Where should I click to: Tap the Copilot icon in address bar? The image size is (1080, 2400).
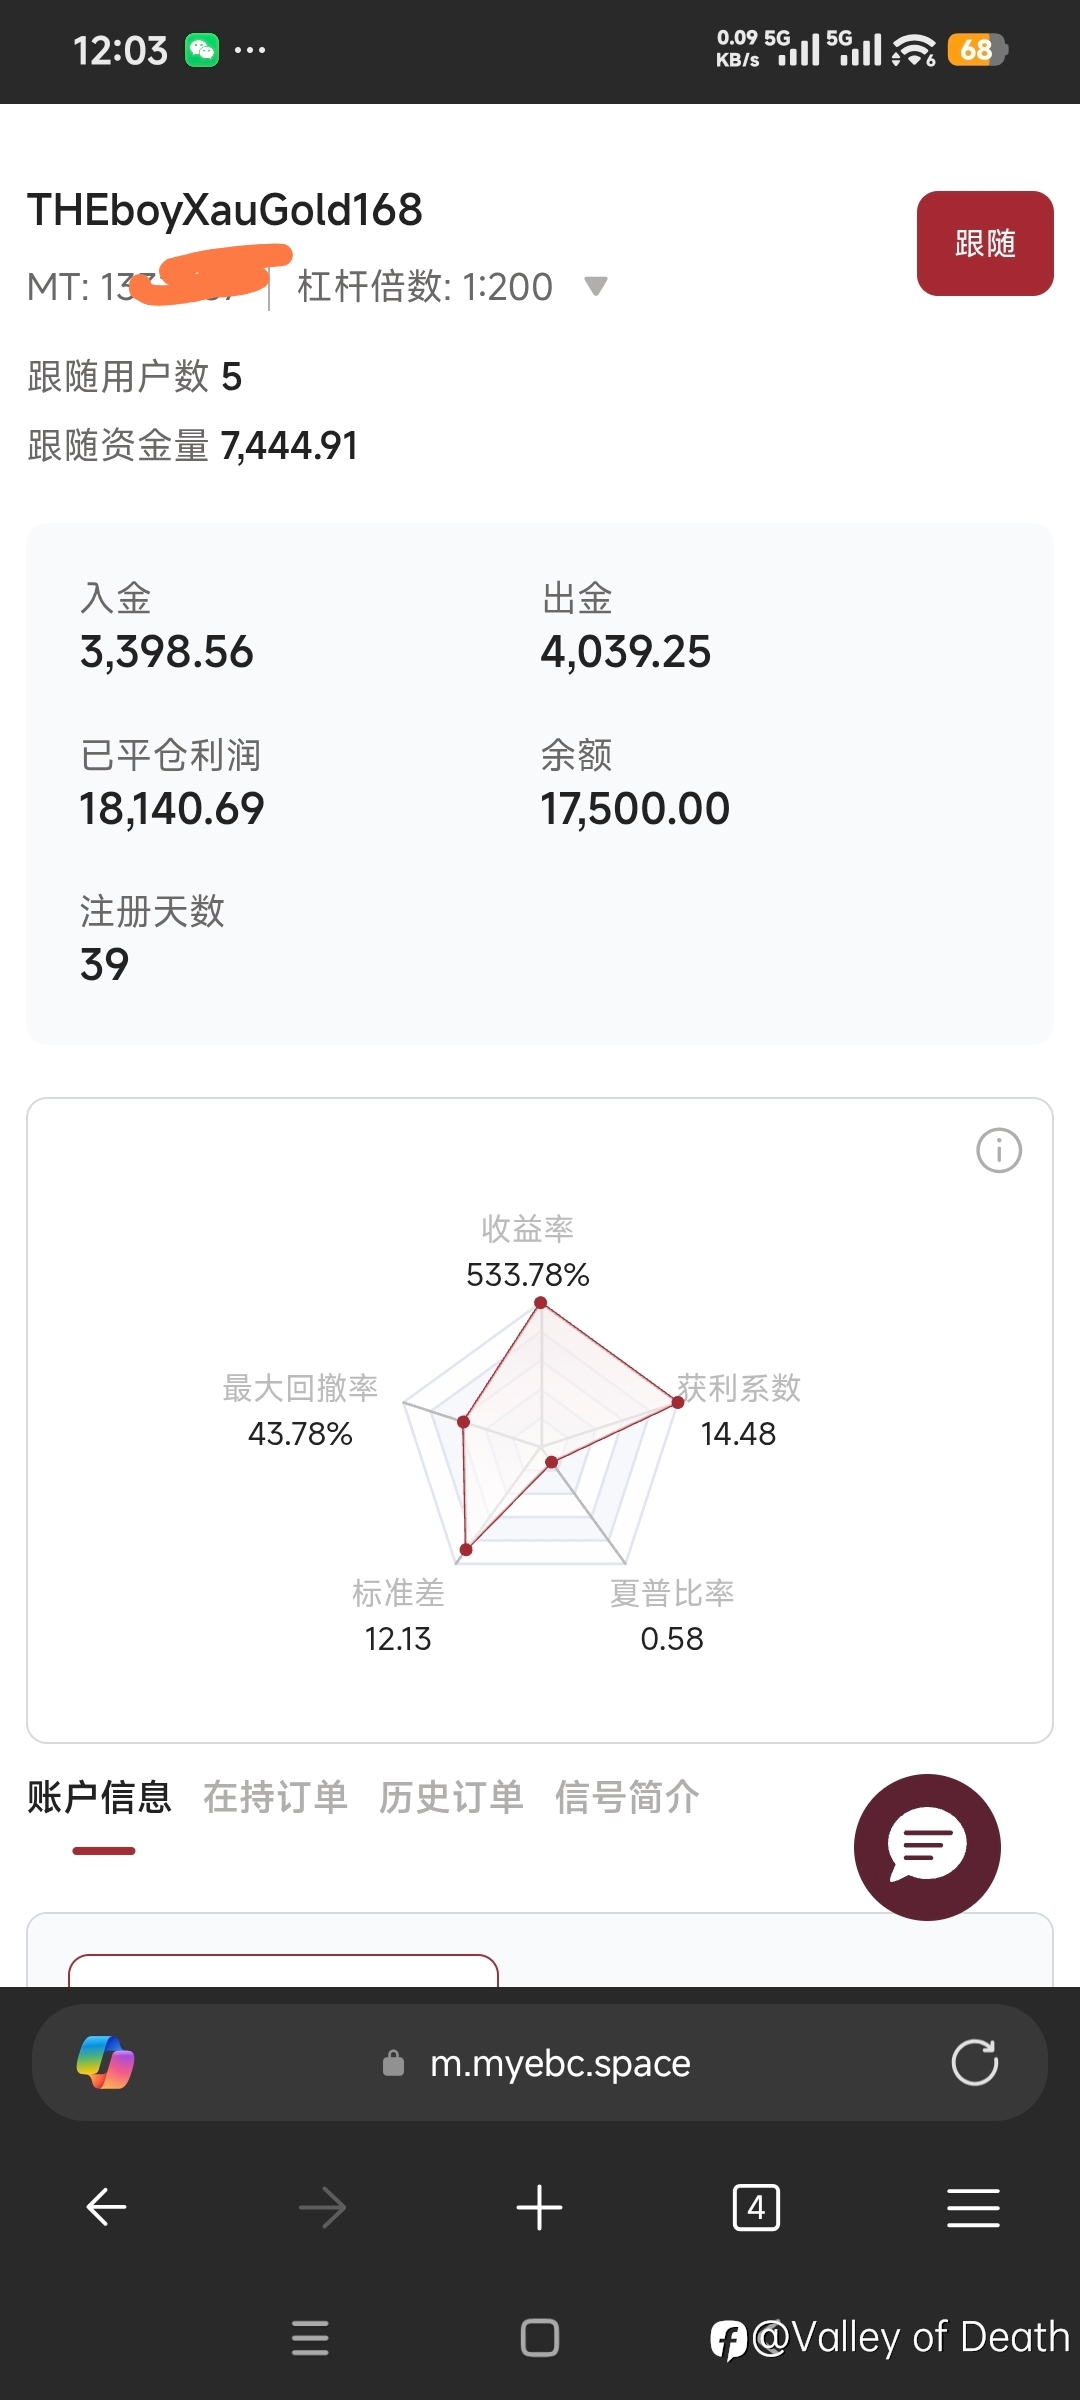pyautogui.click(x=105, y=2063)
